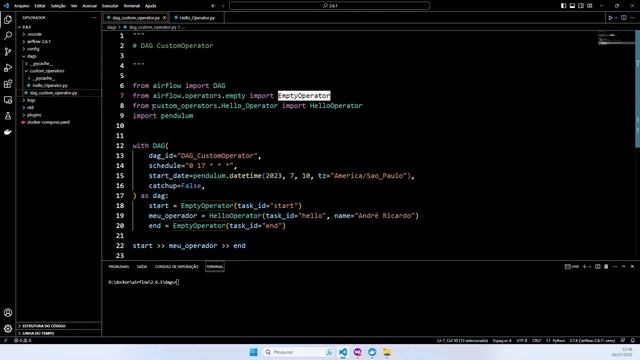Image resolution: width=640 pixels, height=360 pixels.
Task: Open the run options dropdown arrow
Action: (x=616, y=18)
